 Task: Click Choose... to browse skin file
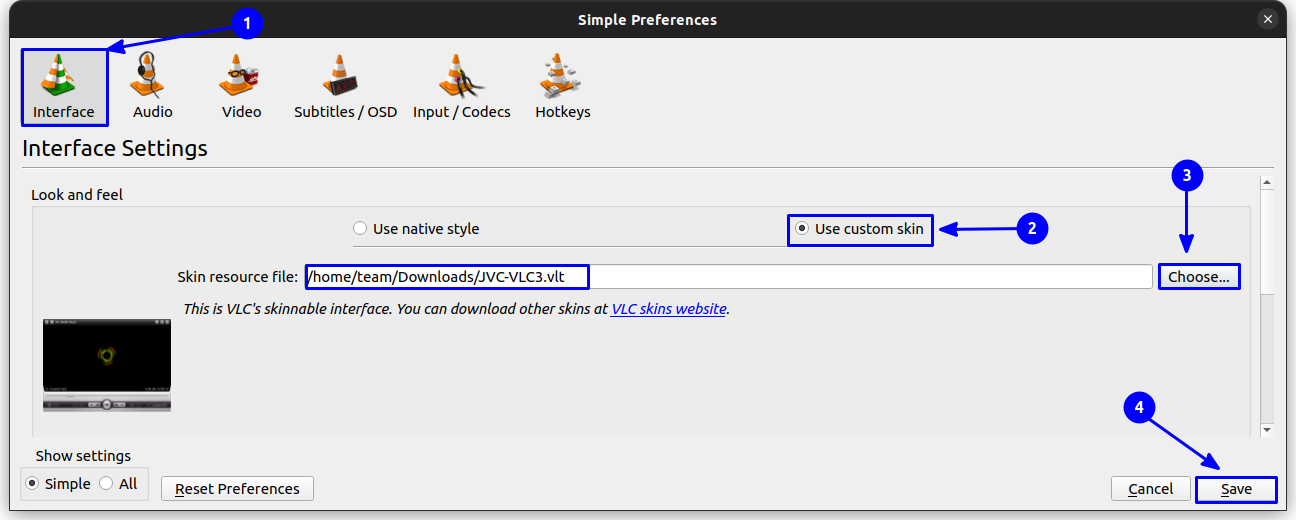click(x=1199, y=277)
